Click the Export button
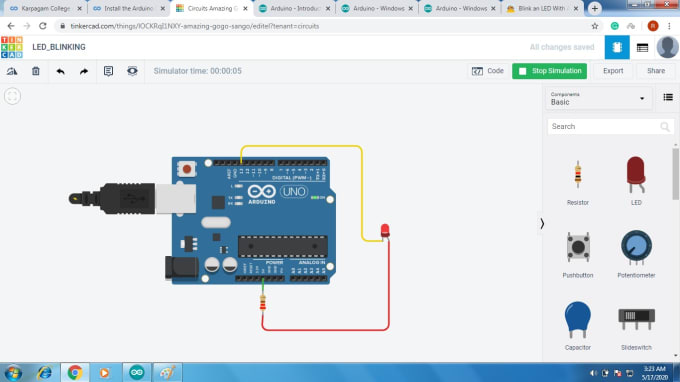Screen dimensions: 680x382 pyautogui.click(x=613, y=71)
